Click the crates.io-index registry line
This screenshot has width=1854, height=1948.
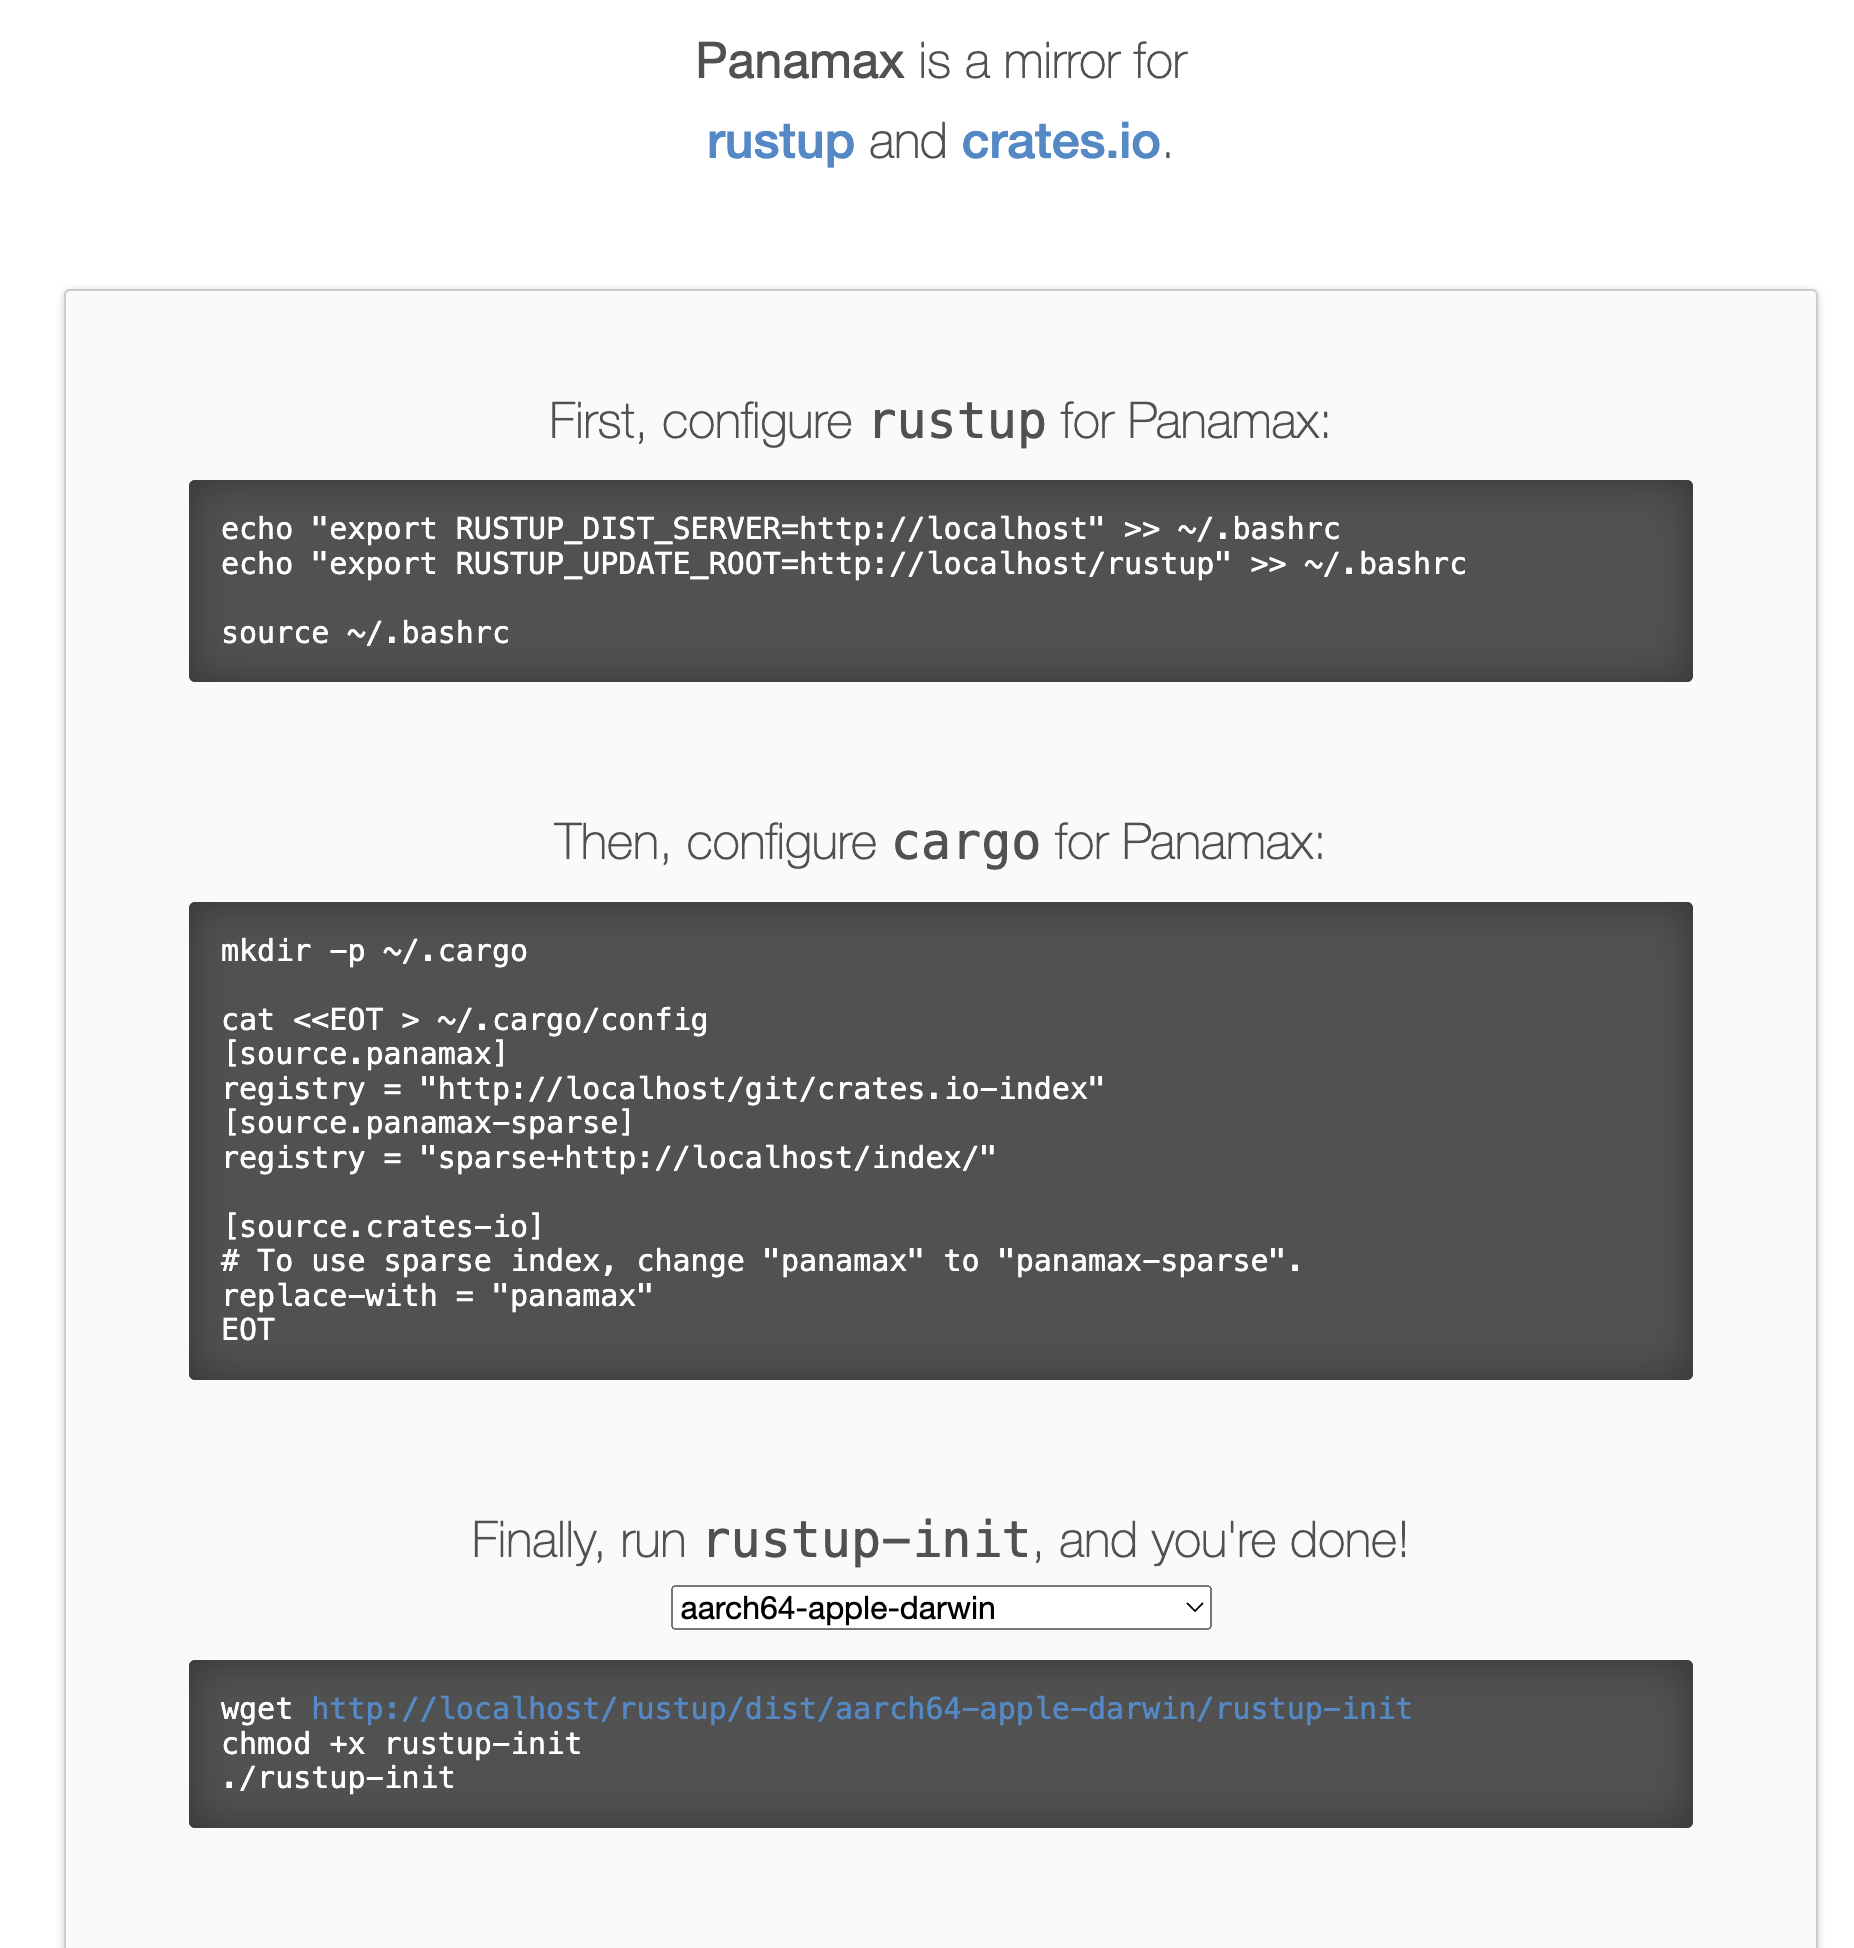(x=663, y=1089)
